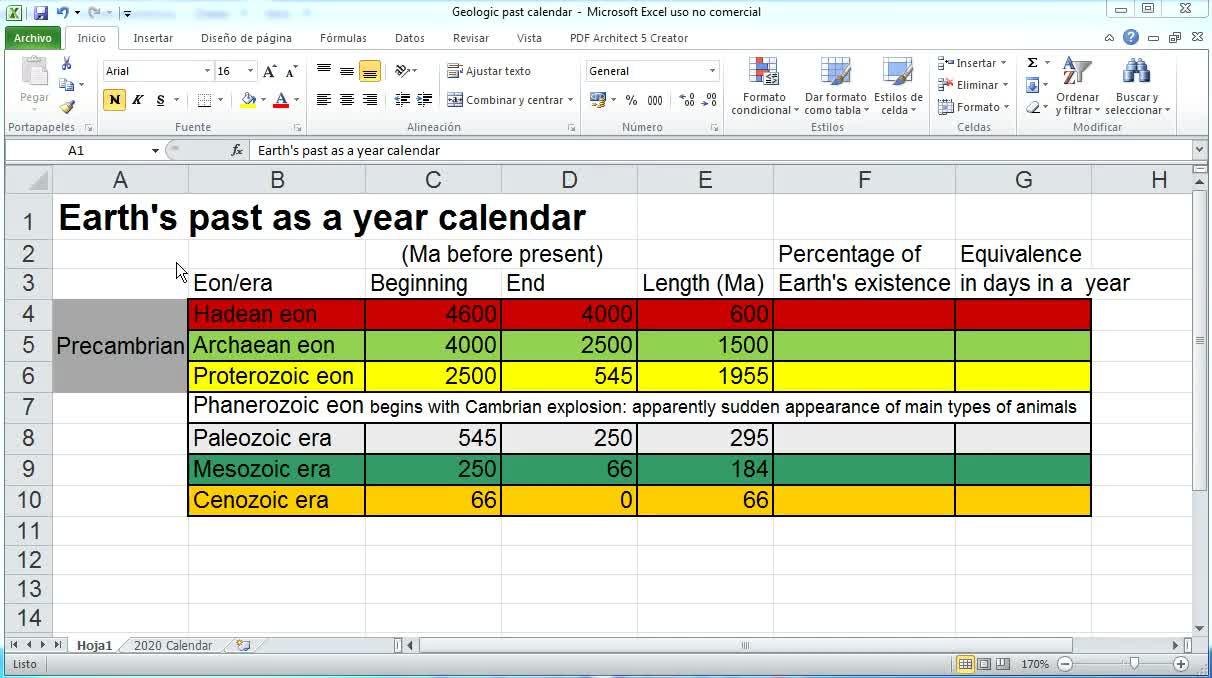The width and height of the screenshot is (1212, 678).
Task: Click the Undo arrow in quick access
Action: pos(63,13)
